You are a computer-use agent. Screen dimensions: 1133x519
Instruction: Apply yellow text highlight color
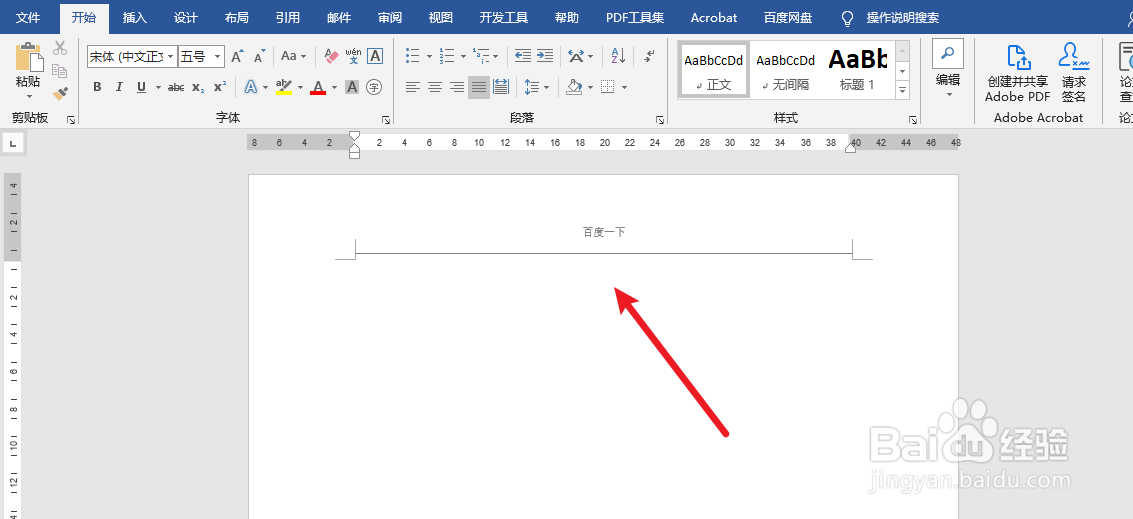pyautogui.click(x=284, y=87)
